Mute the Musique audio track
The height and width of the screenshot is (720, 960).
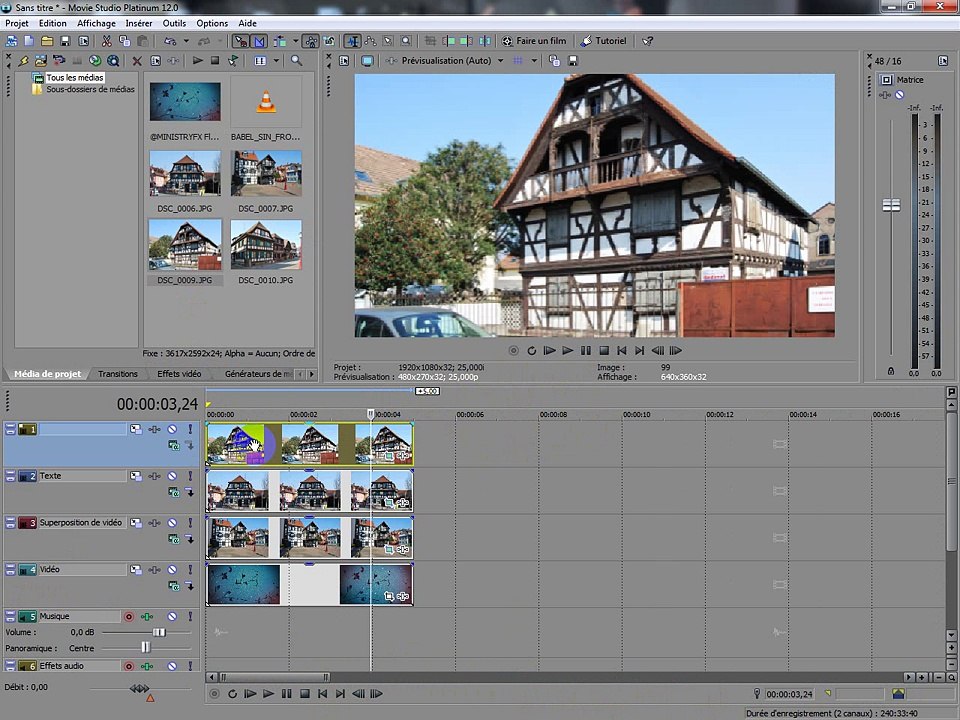point(172,617)
